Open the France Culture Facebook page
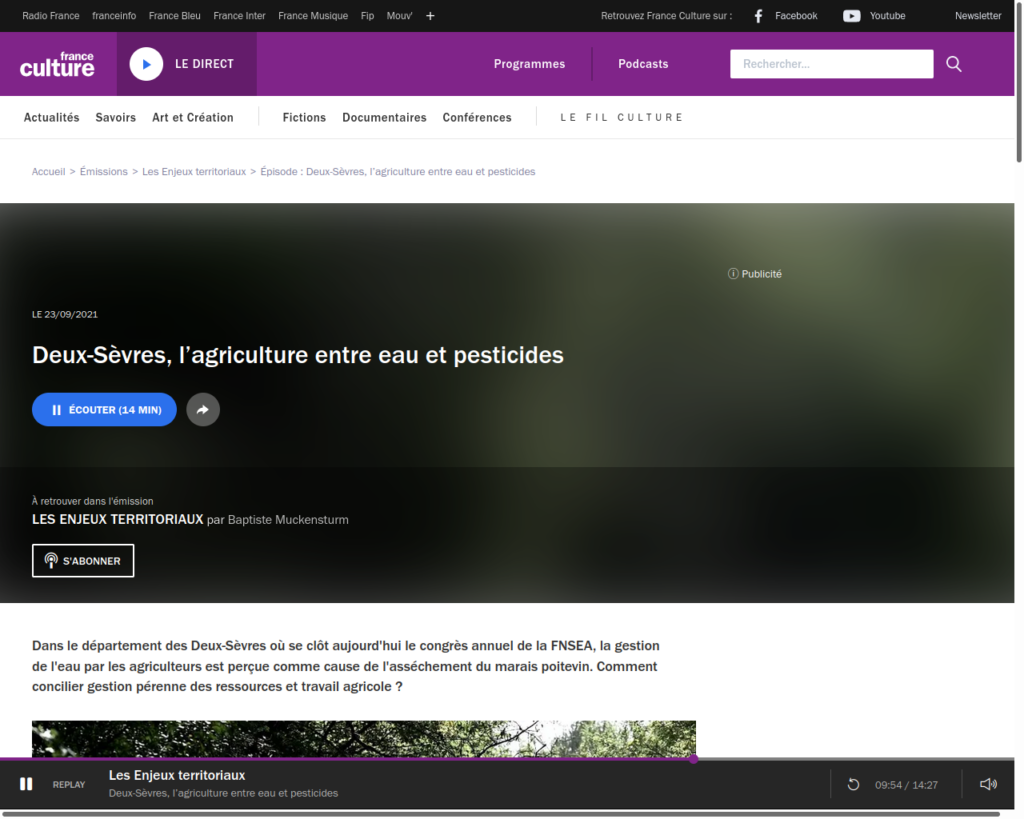The height and width of the screenshot is (819, 1024). point(785,16)
